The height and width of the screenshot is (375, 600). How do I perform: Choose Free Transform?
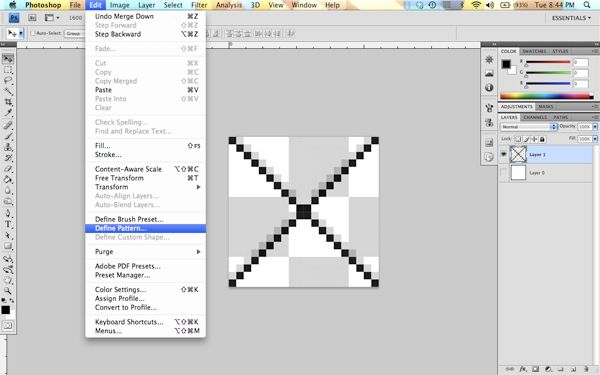click(145, 178)
